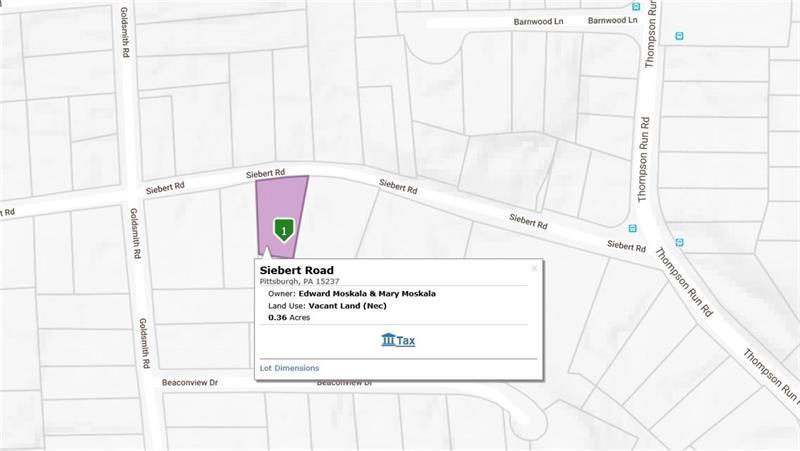800x451 pixels.
Task: Click the transit stop icon east of Thompson Run Rd intersection
Action: pyautogui.click(x=679, y=242)
